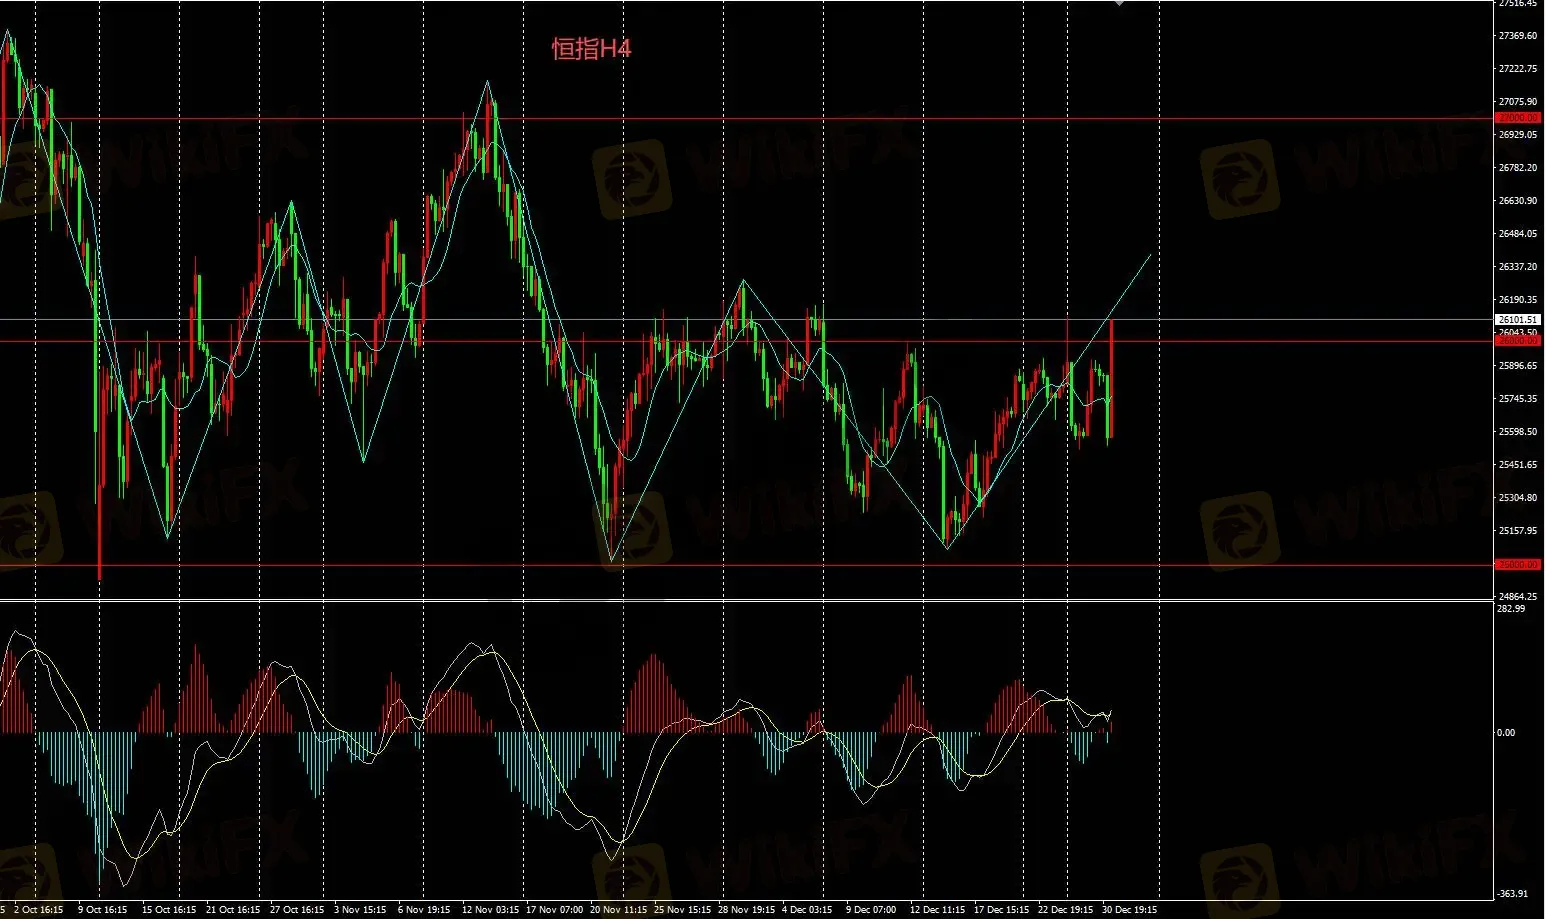Click the 25 Nov 15:15 time label

point(683,910)
